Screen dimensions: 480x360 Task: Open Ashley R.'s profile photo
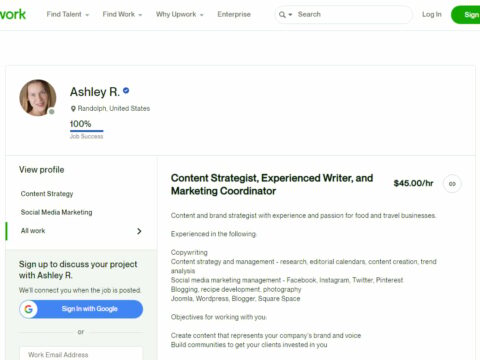(x=37, y=98)
